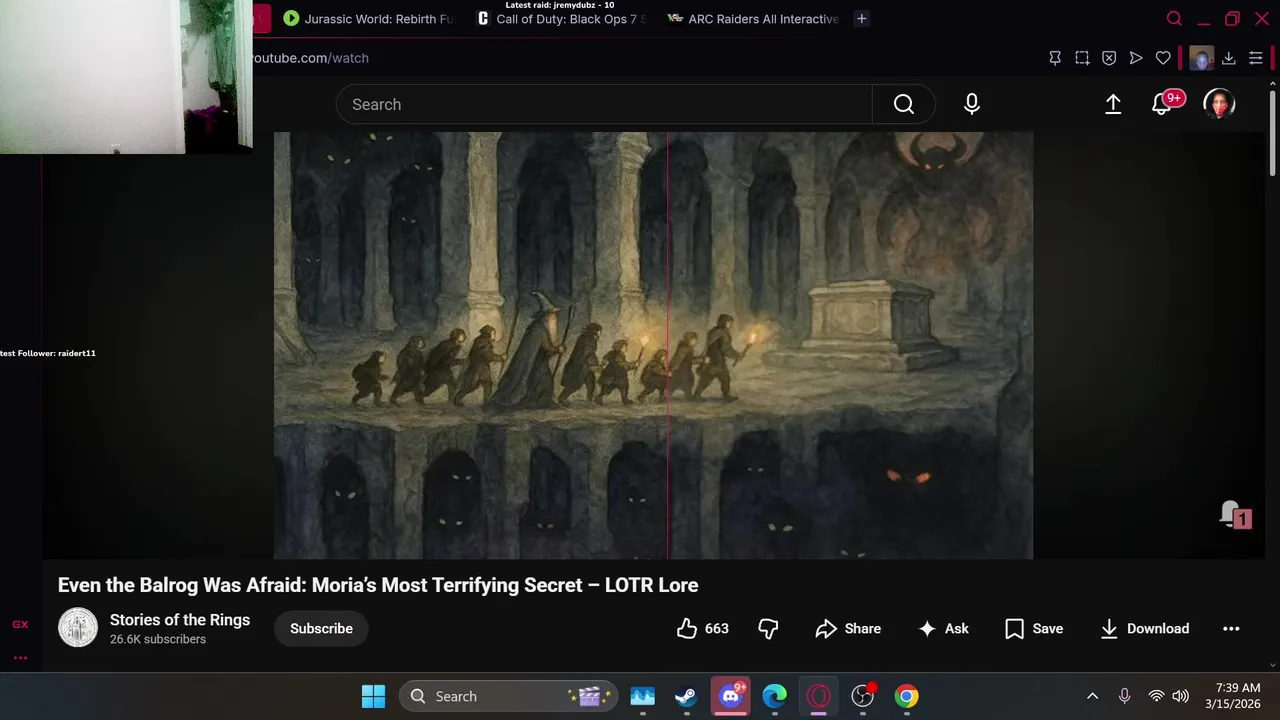
Task: Dislike the video with thumbs down
Action: tap(768, 628)
